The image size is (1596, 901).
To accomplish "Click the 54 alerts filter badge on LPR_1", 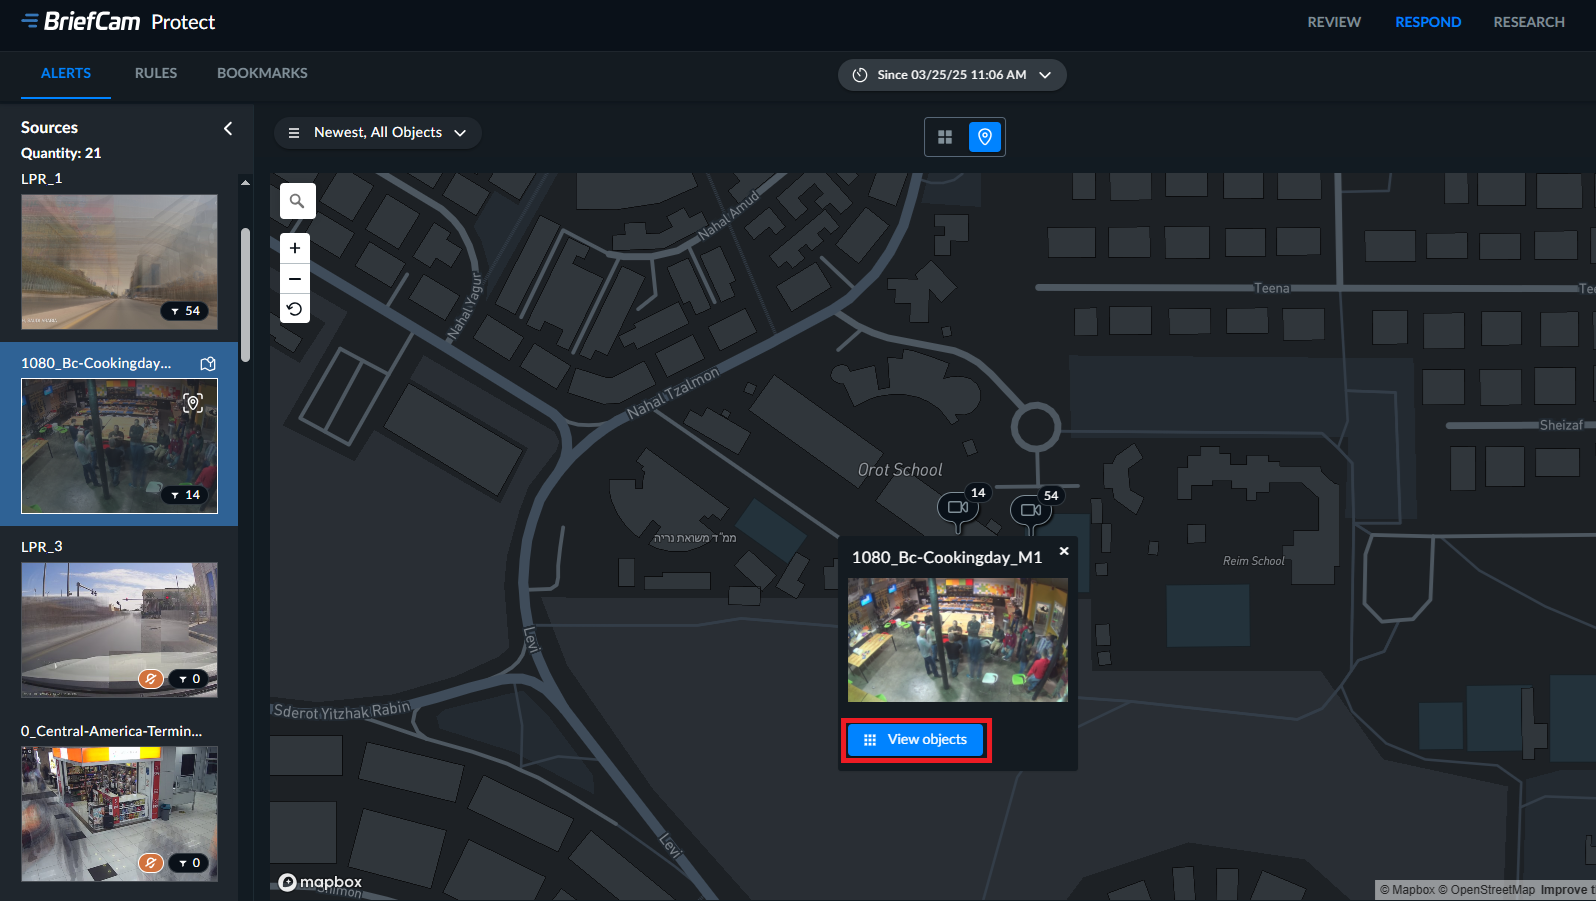I will 186,311.
